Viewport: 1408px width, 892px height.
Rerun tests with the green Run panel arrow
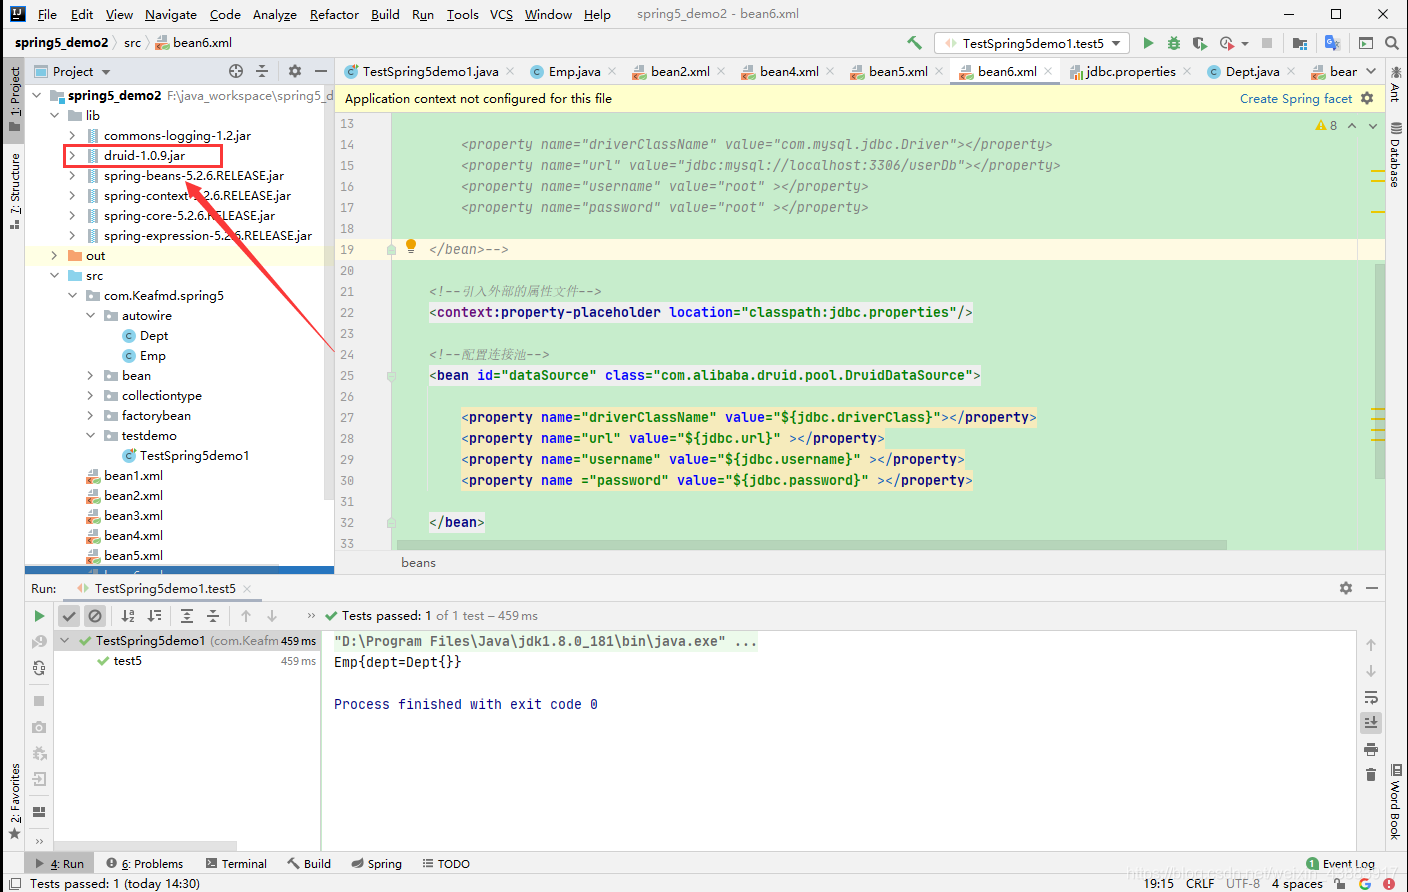39,616
